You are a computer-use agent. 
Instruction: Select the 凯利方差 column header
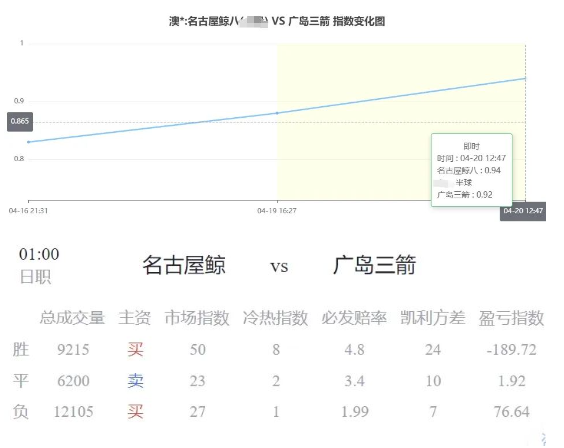[433, 318]
